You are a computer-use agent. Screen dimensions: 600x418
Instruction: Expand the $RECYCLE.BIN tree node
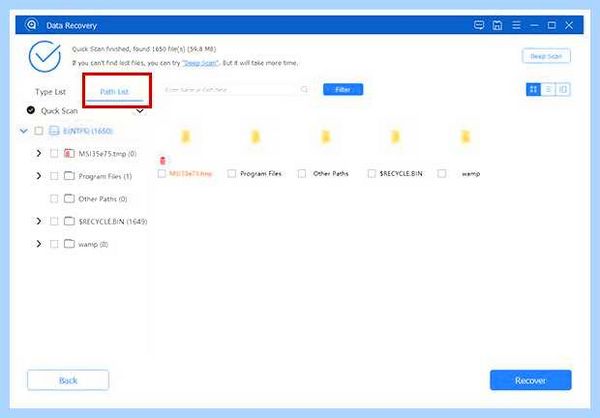39,221
